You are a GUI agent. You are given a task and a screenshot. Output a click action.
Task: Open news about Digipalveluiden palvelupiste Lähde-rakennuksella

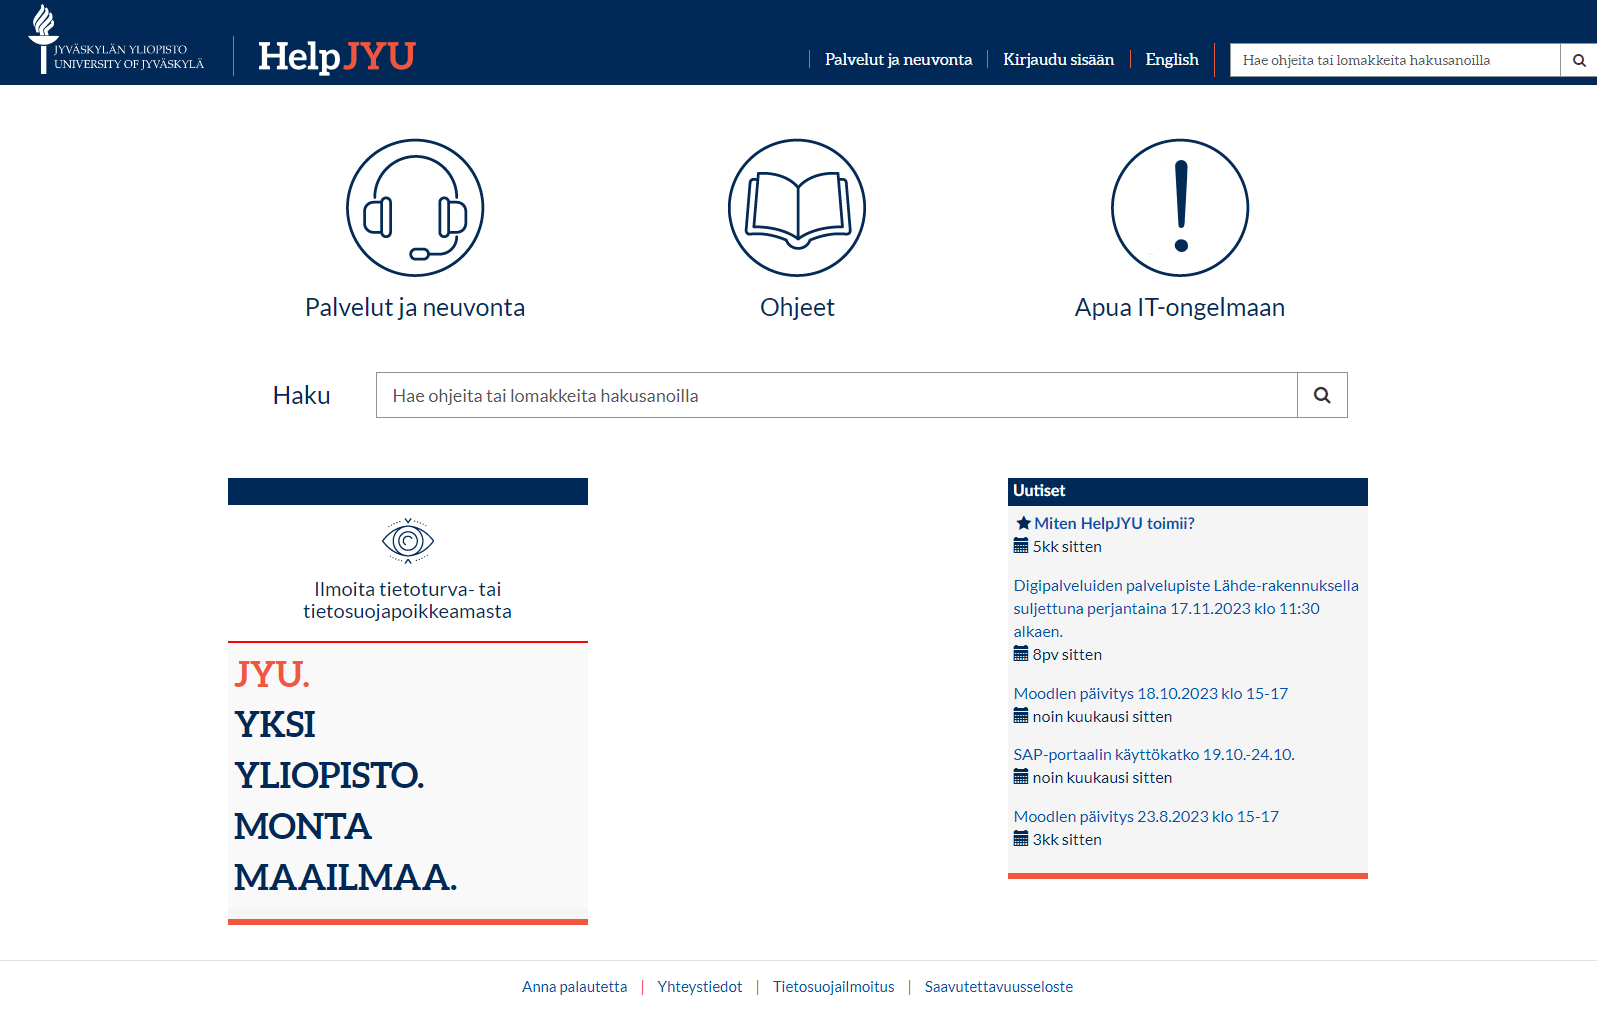click(1186, 608)
